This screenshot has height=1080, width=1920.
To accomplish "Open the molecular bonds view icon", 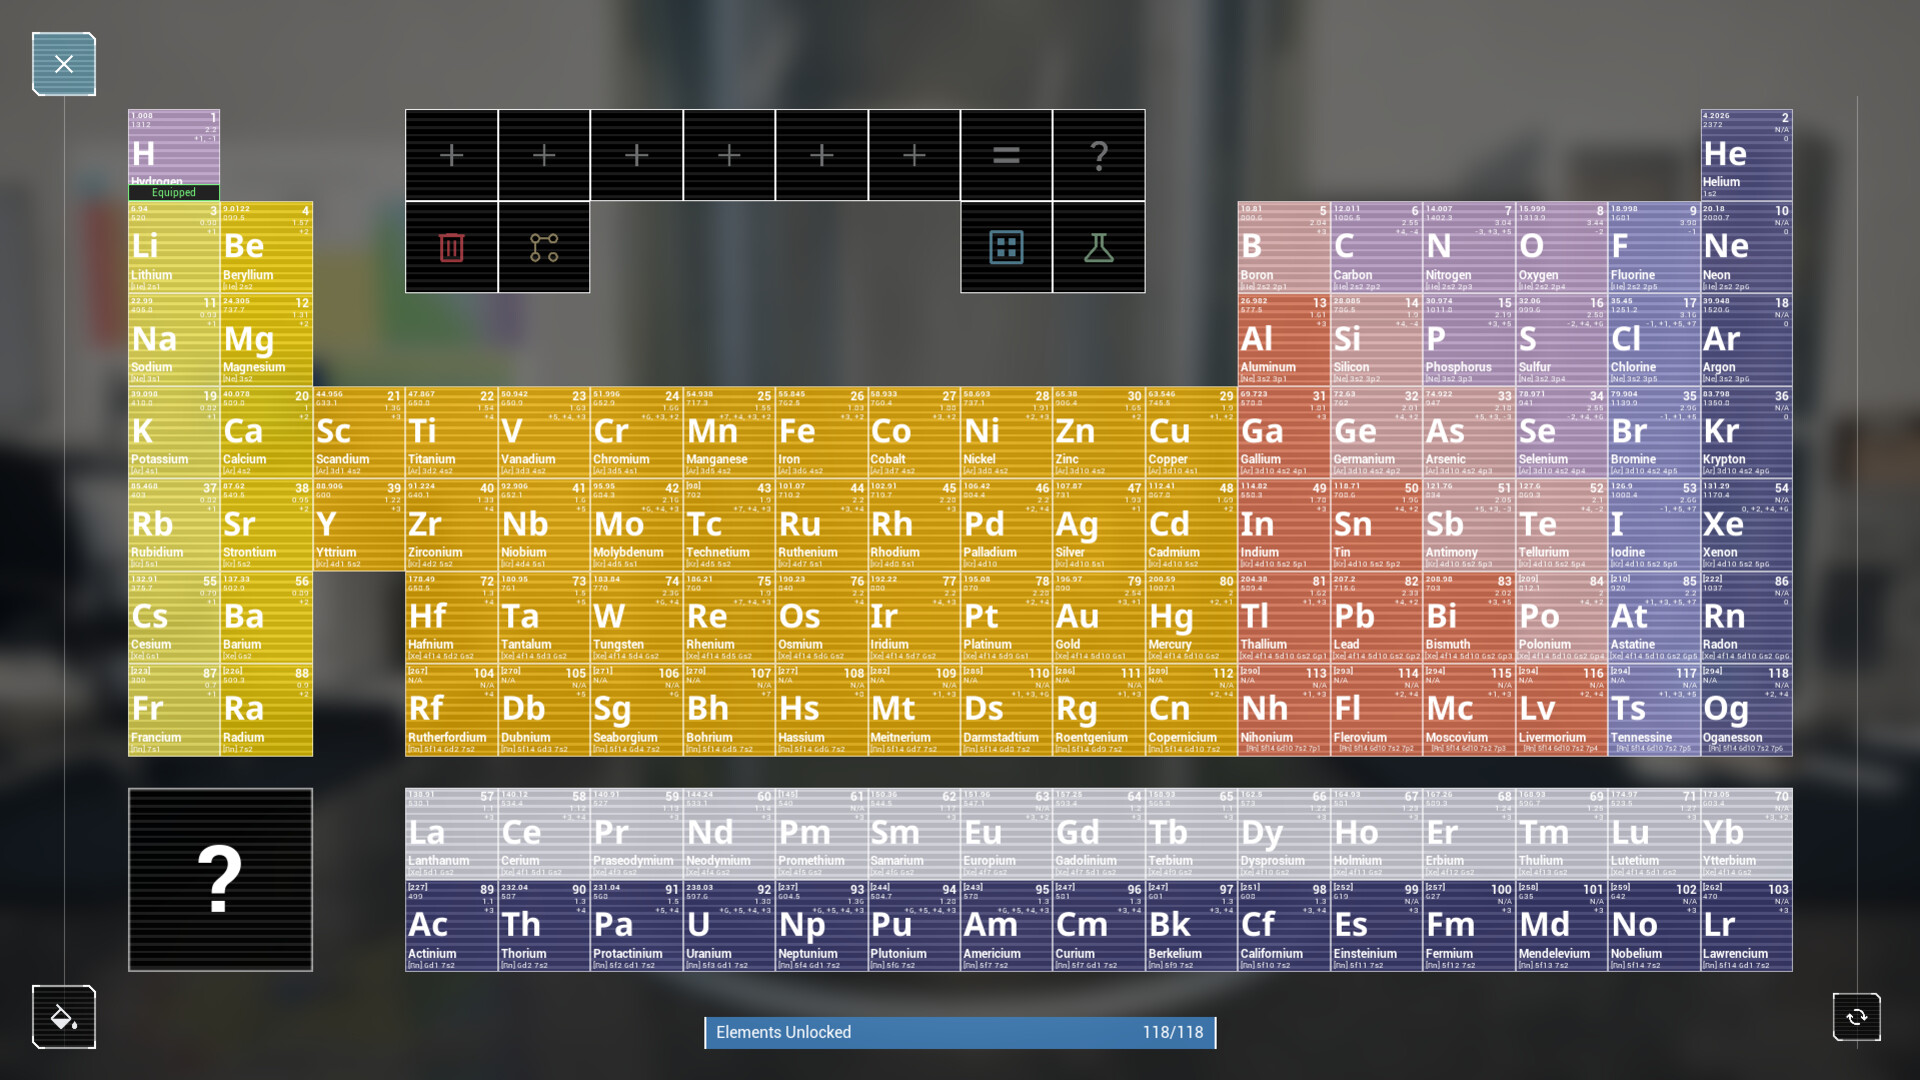I will click(x=543, y=247).
